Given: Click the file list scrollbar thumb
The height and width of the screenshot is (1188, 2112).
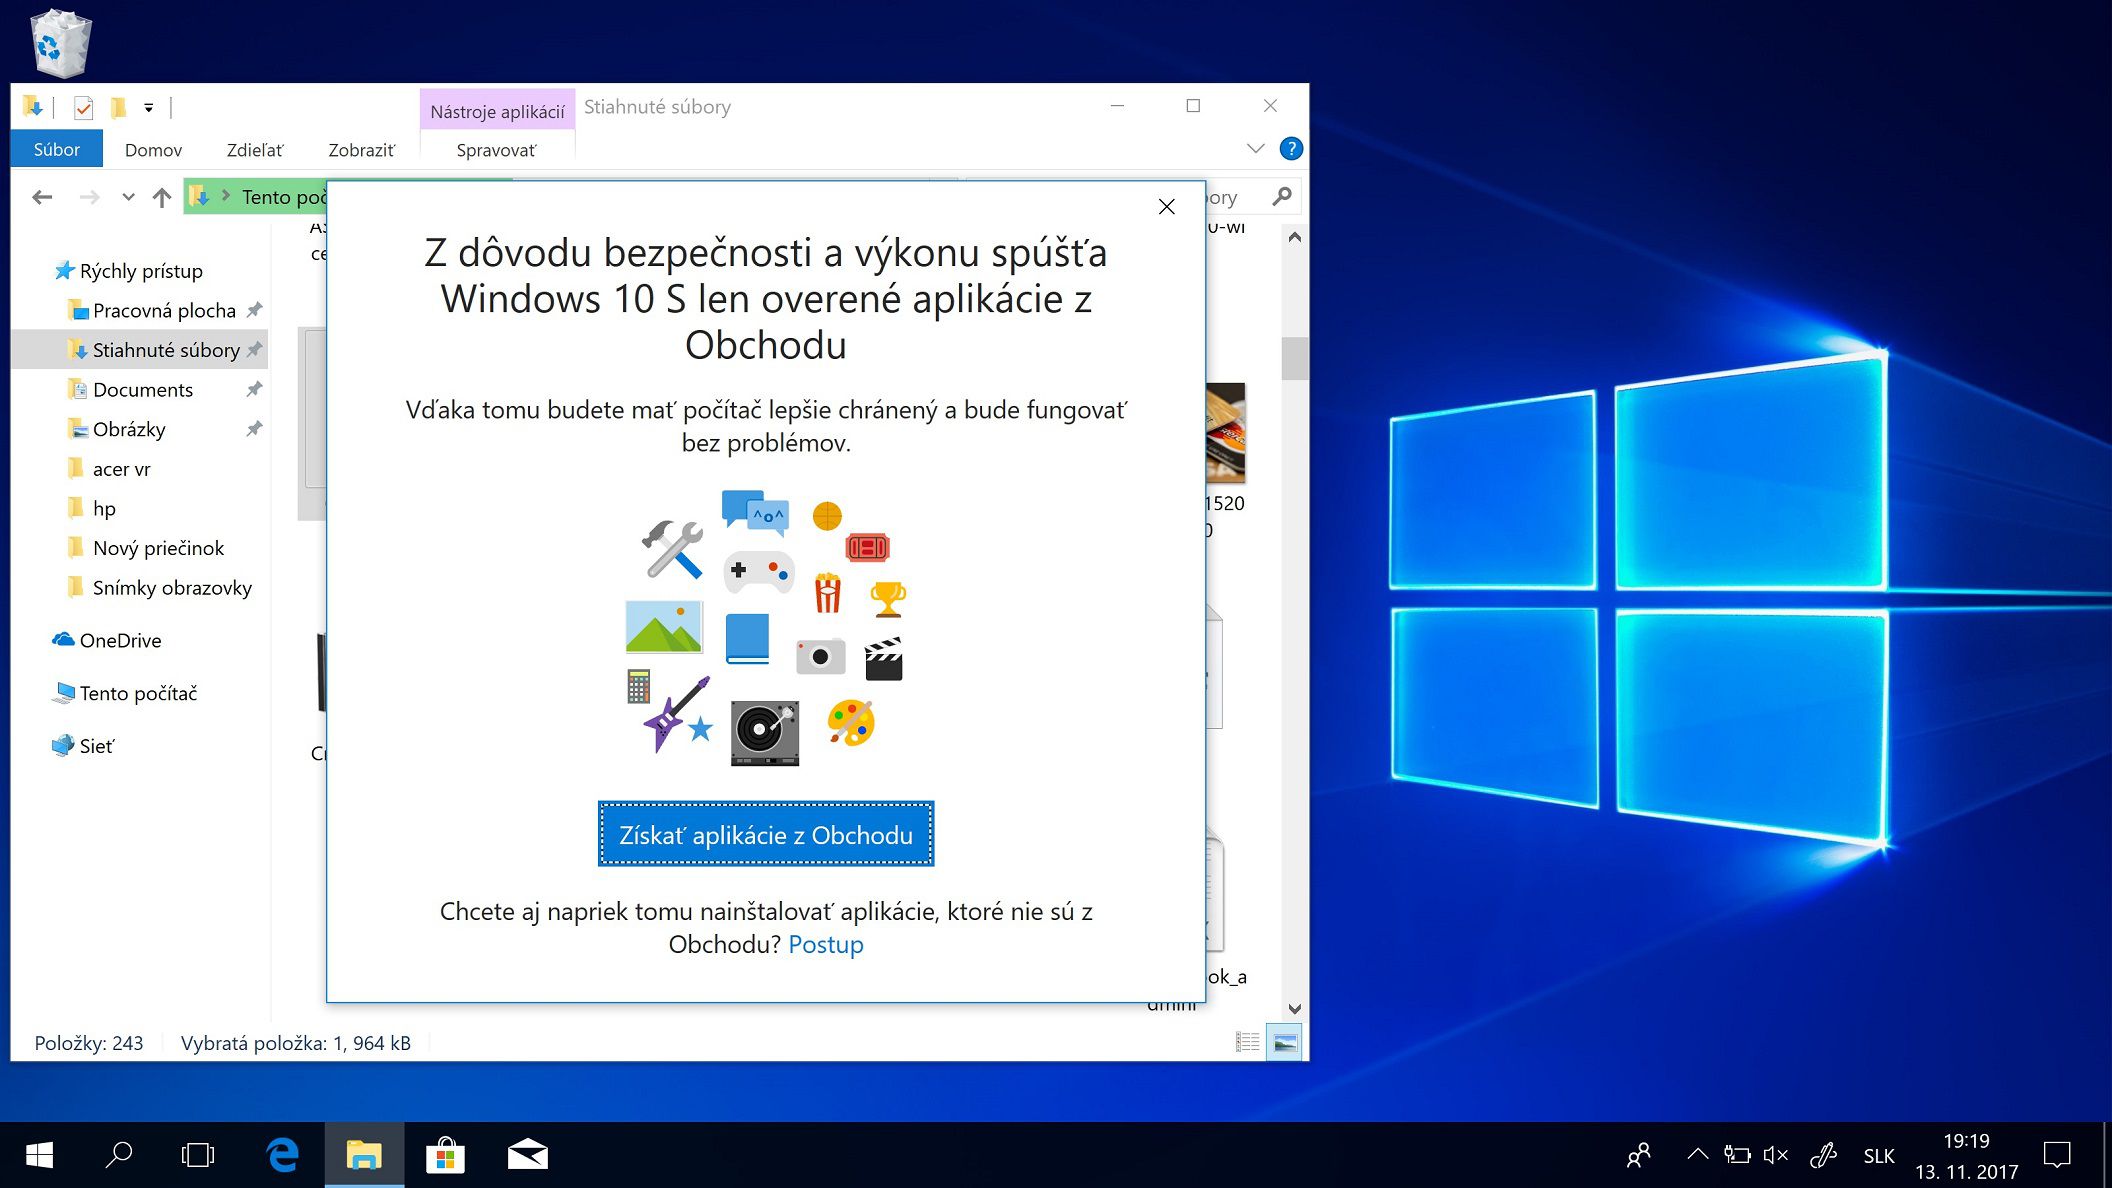Looking at the screenshot, I should point(1294,359).
